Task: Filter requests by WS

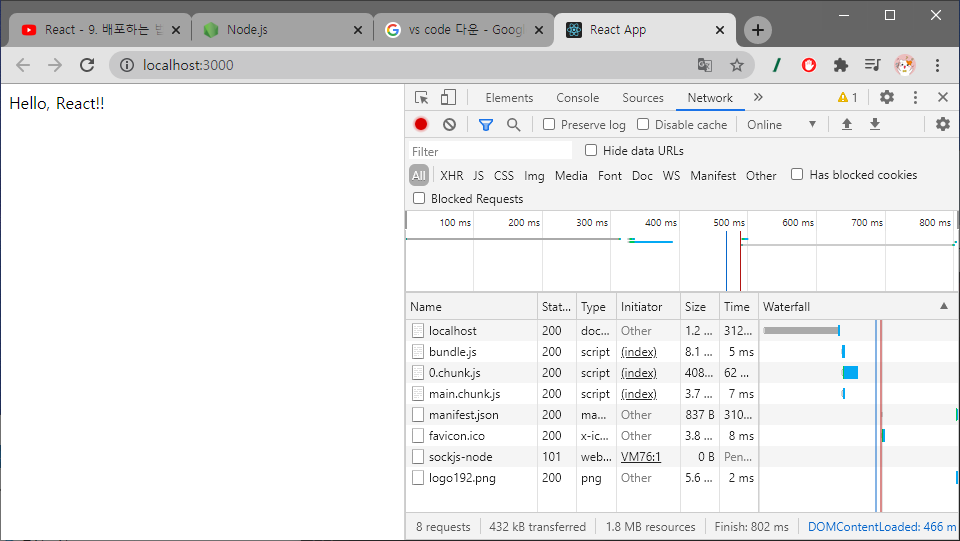Action: [671, 176]
